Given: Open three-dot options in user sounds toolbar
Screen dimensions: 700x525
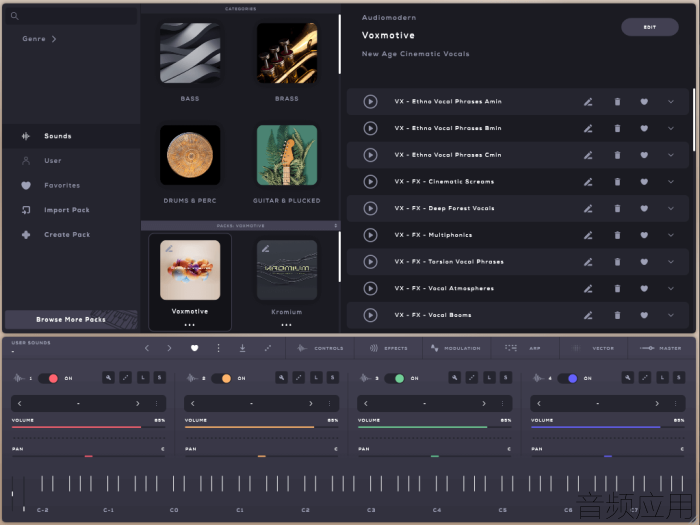Looking at the screenshot, I should 218,348.
